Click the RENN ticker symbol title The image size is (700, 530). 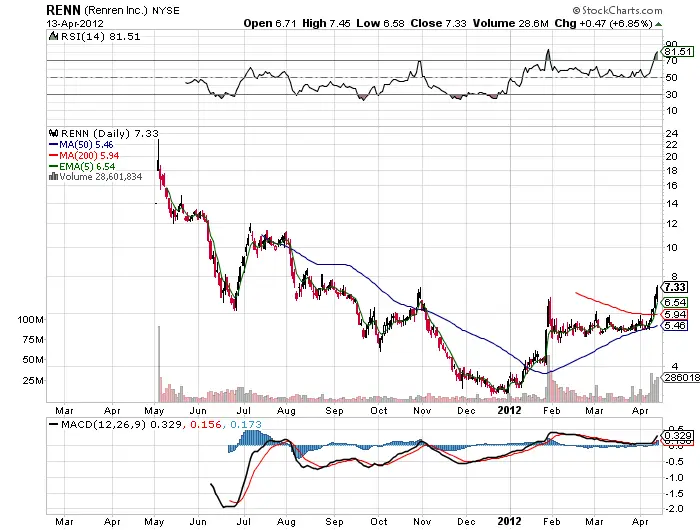(63, 10)
